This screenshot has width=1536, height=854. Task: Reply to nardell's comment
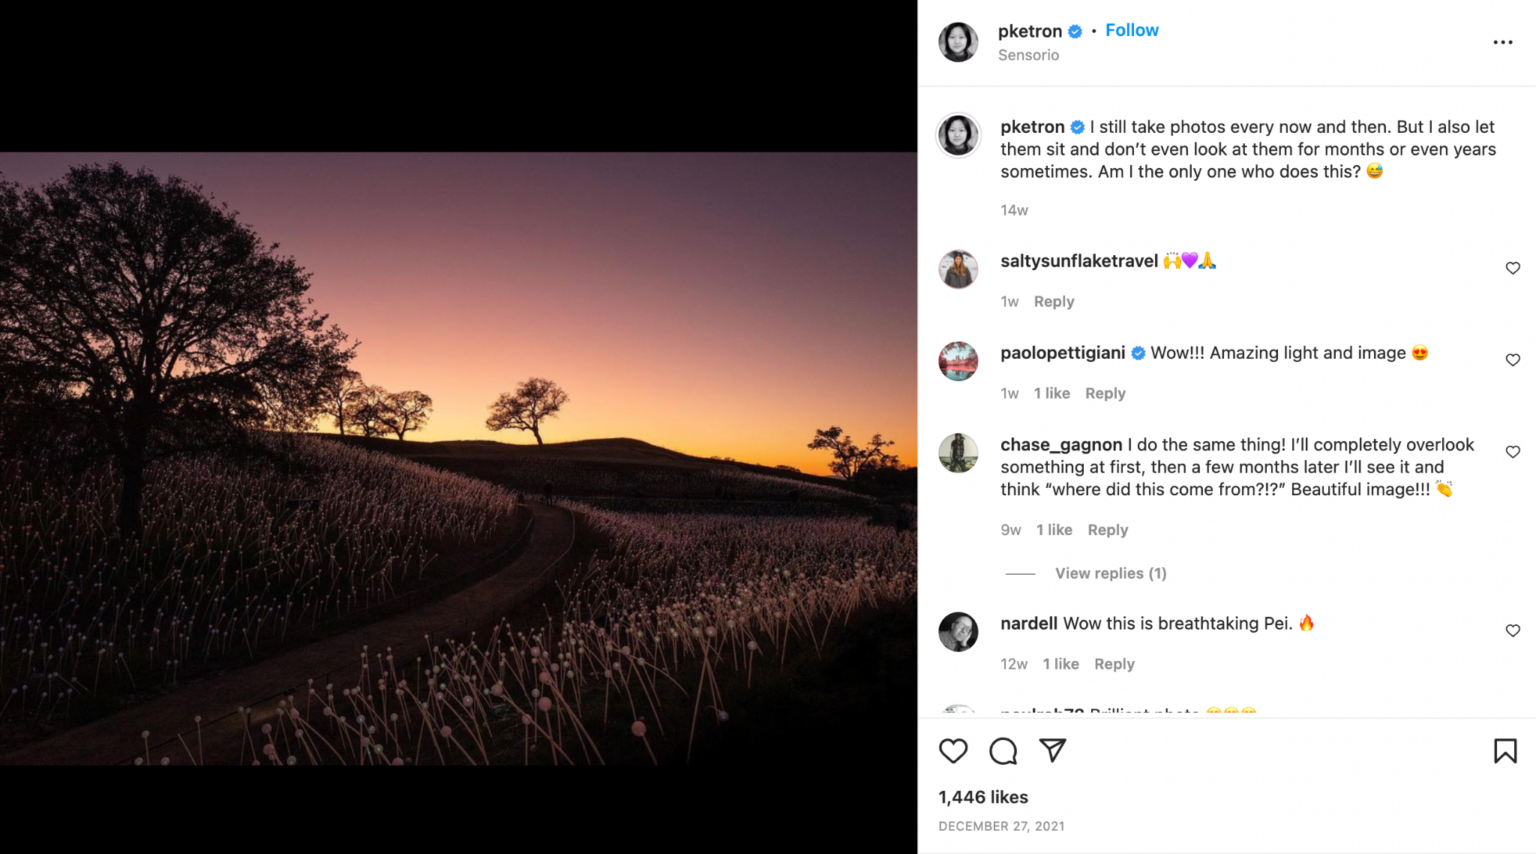coord(1114,664)
